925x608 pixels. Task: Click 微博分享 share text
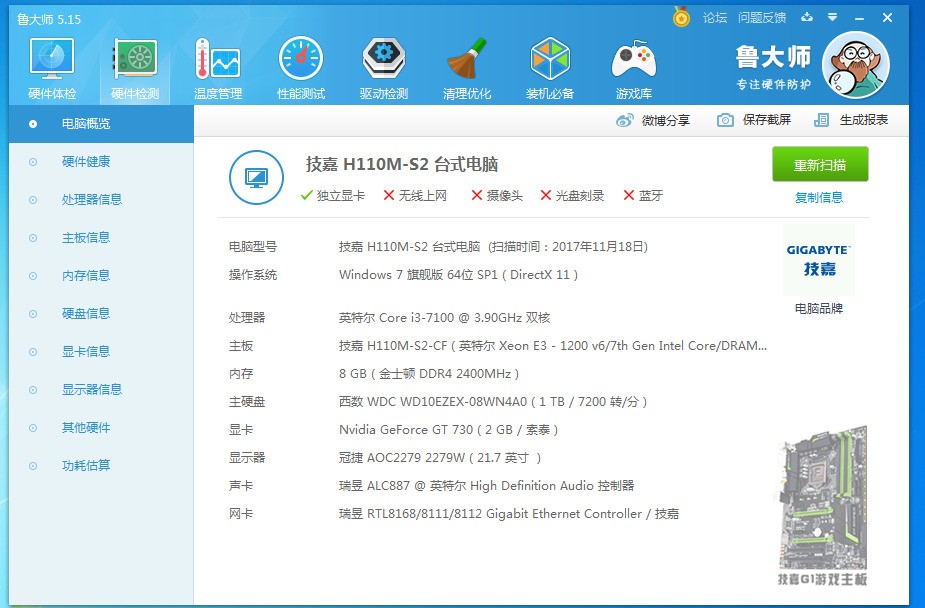tap(665, 120)
